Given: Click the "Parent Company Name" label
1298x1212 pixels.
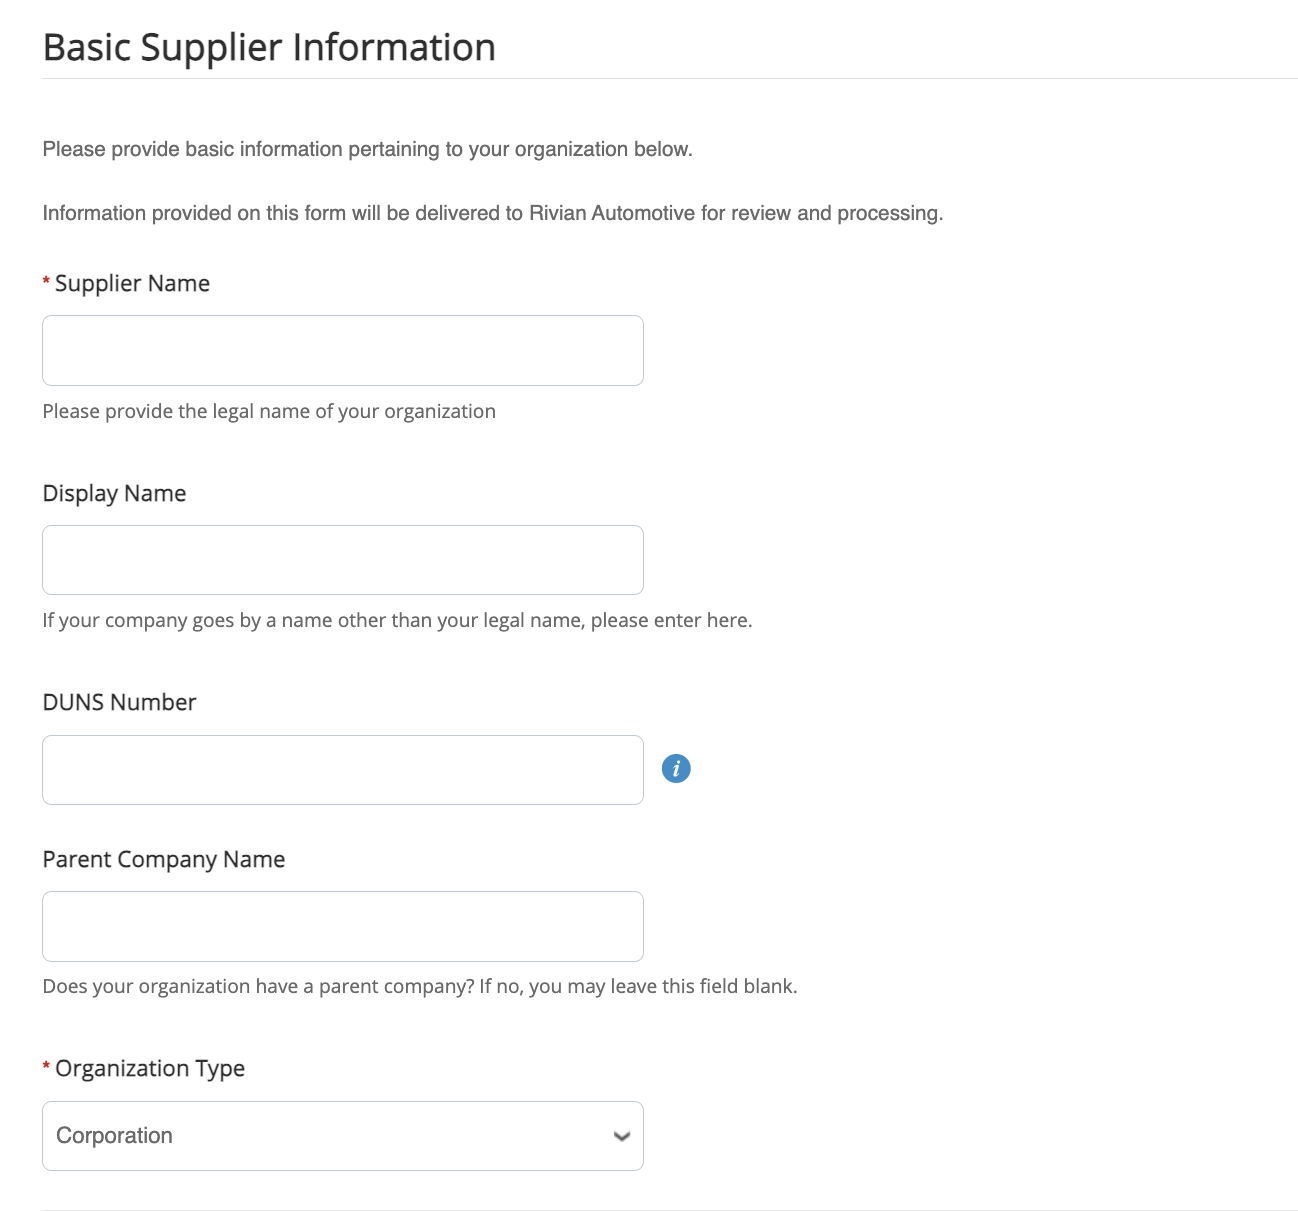Looking at the screenshot, I should (163, 860).
